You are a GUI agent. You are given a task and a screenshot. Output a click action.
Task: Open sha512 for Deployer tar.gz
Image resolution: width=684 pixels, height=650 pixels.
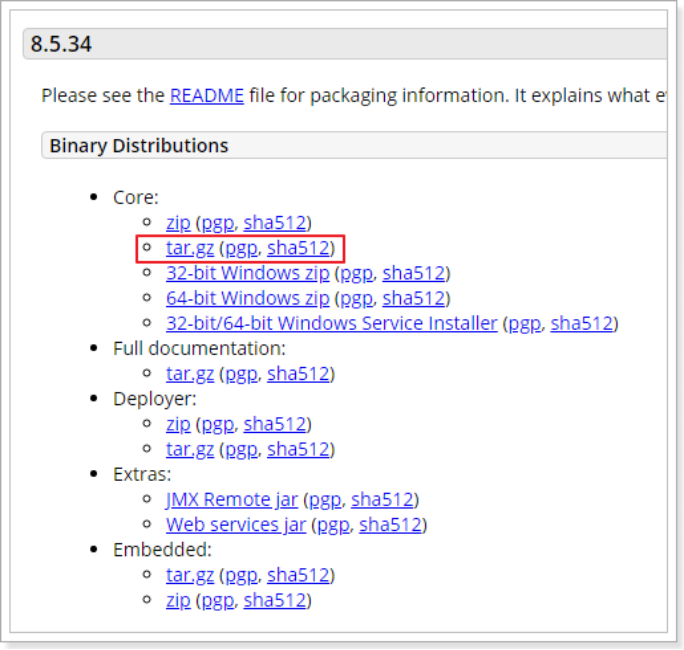click(x=298, y=450)
